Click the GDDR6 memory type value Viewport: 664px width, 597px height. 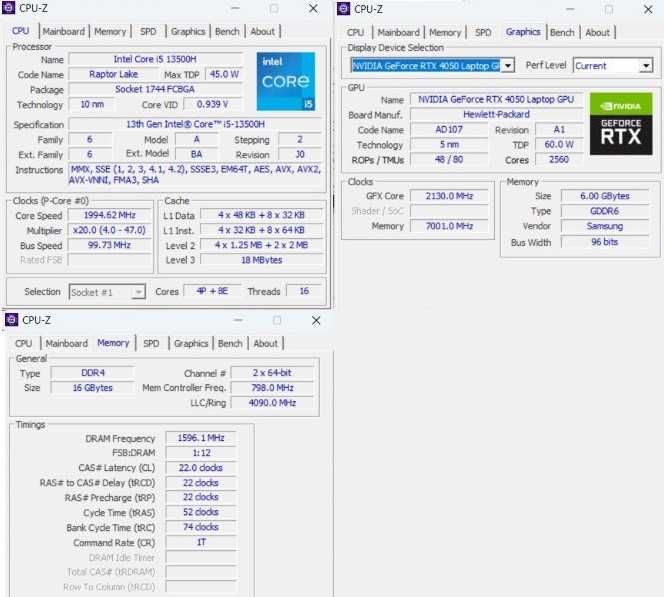pyautogui.click(x=605, y=211)
